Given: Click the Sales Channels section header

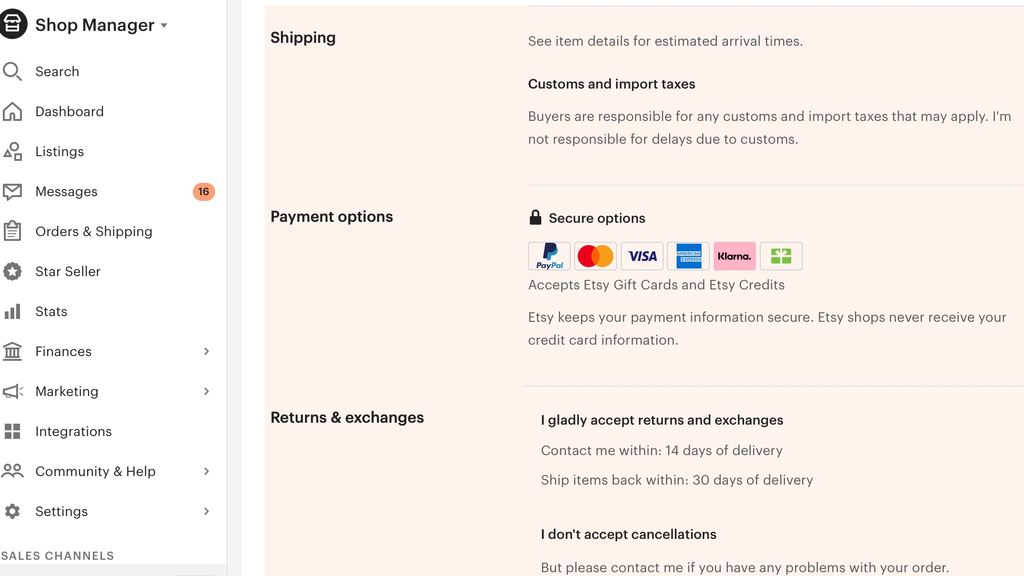Looking at the screenshot, I should pos(57,555).
